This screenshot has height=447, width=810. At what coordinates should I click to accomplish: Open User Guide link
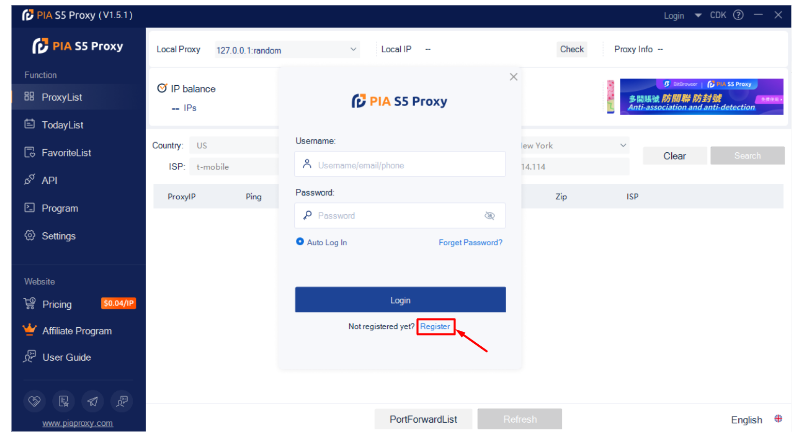[x=67, y=357]
